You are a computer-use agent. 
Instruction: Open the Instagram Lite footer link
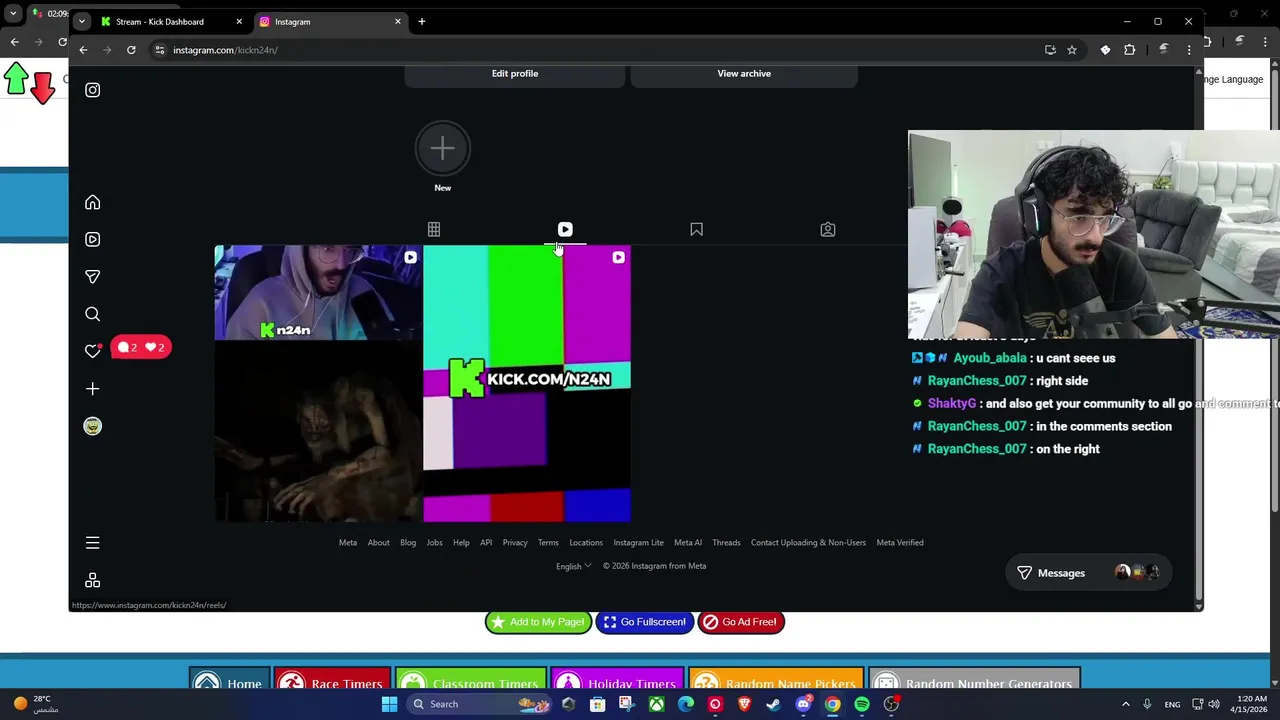[638, 543]
